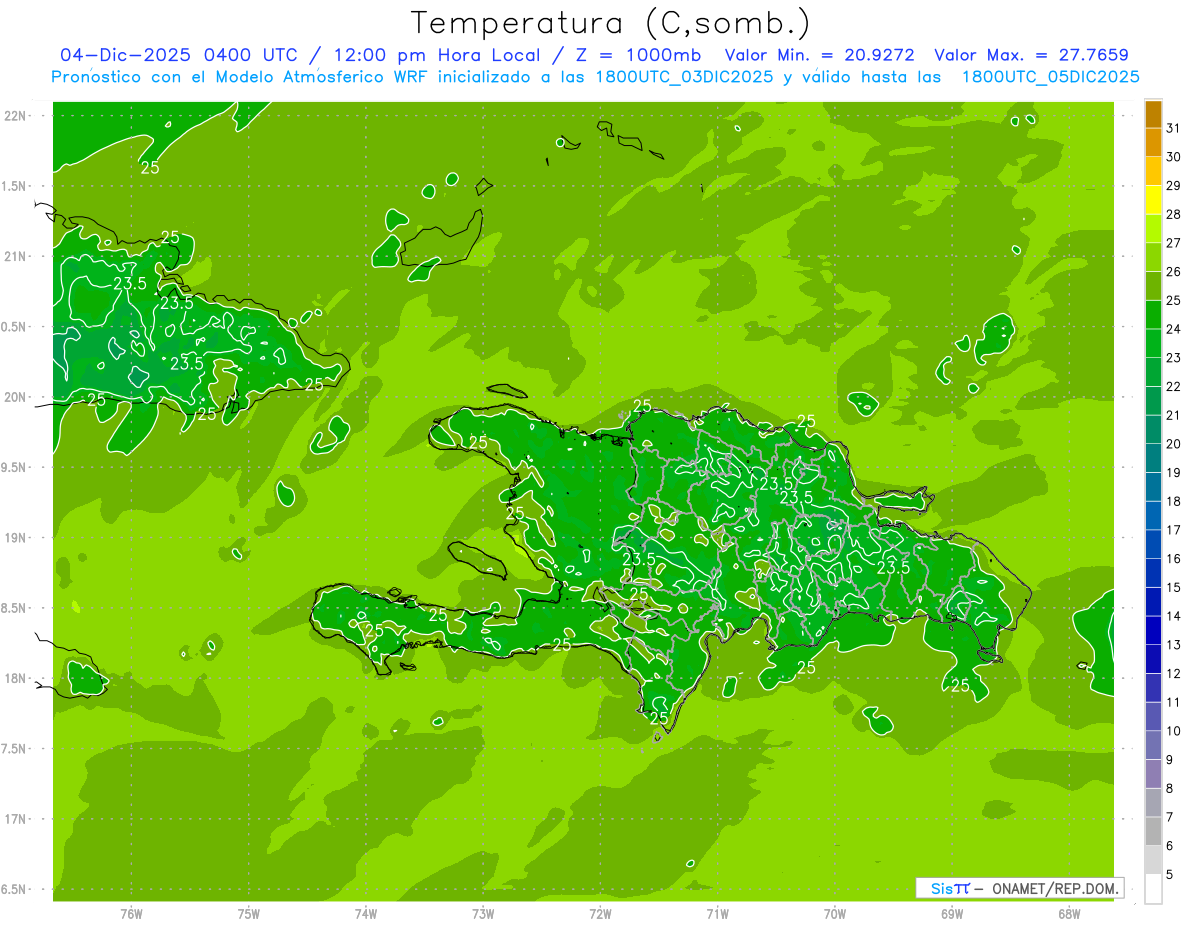Click the "73W" longitude axis label
Image resolution: width=1200 pixels, height=927 pixels.
[x=483, y=913]
